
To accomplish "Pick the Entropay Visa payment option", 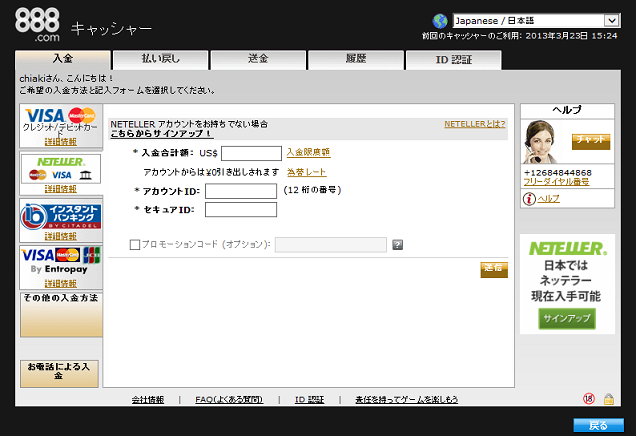I will click(60, 262).
